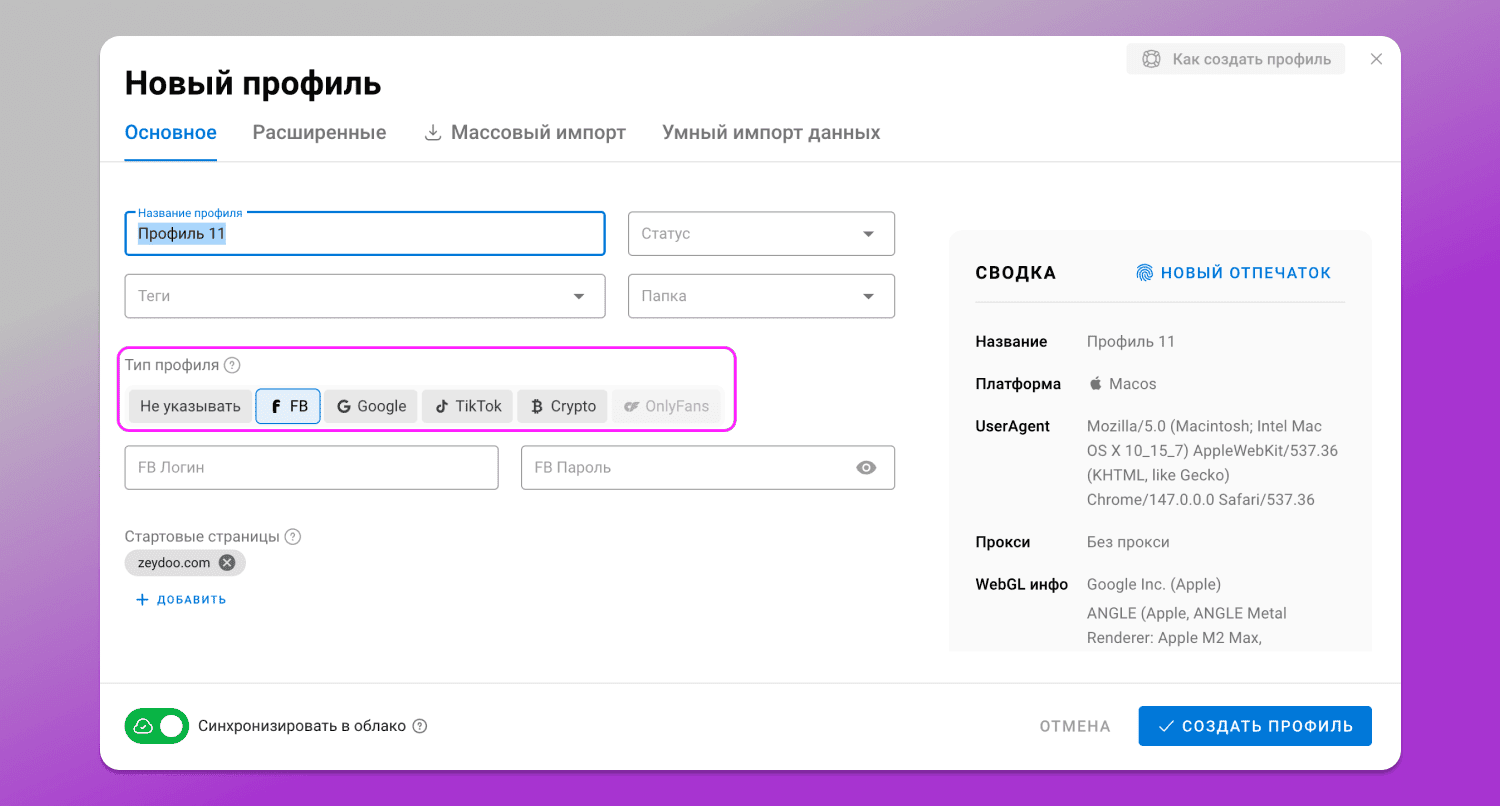Remove the zeydoo.com start page chip
Viewport: 1500px width, 806px height.
tap(227, 563)
